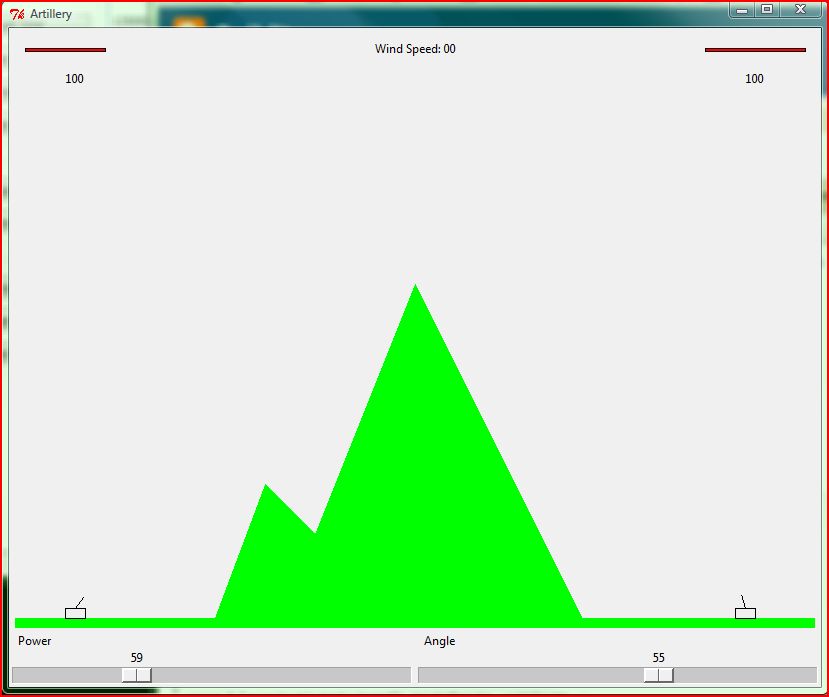The image size is (829, 697).
Task: Click the Wind Speed label
Action: click(415, 49)
